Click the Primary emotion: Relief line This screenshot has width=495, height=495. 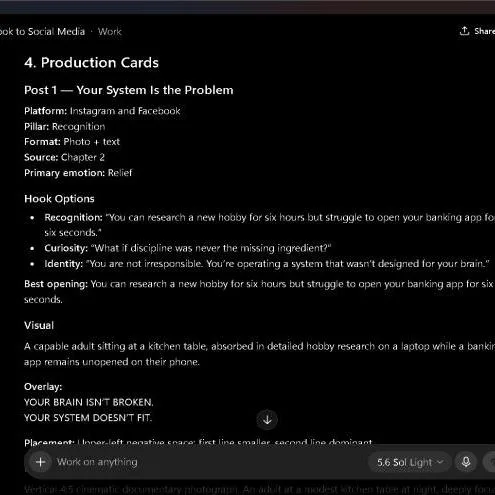[x=78, y=173]
